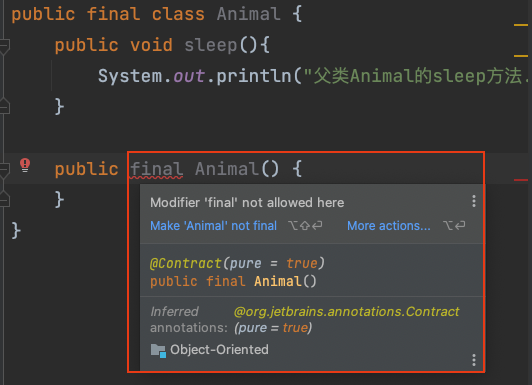Open @org.jetbrains.annotations.Contract annotation link

(x=346, y=311)
